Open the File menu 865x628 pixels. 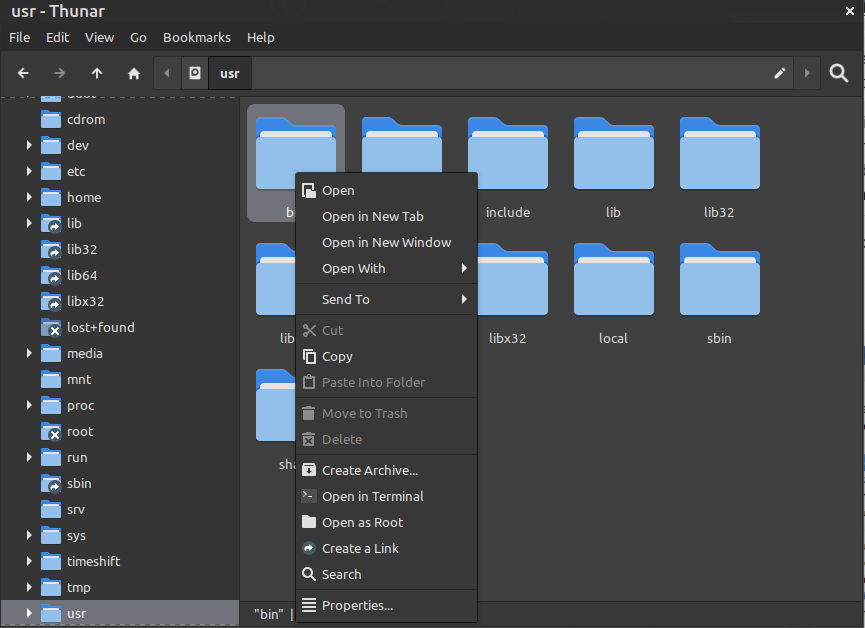(x=19, y=38)
